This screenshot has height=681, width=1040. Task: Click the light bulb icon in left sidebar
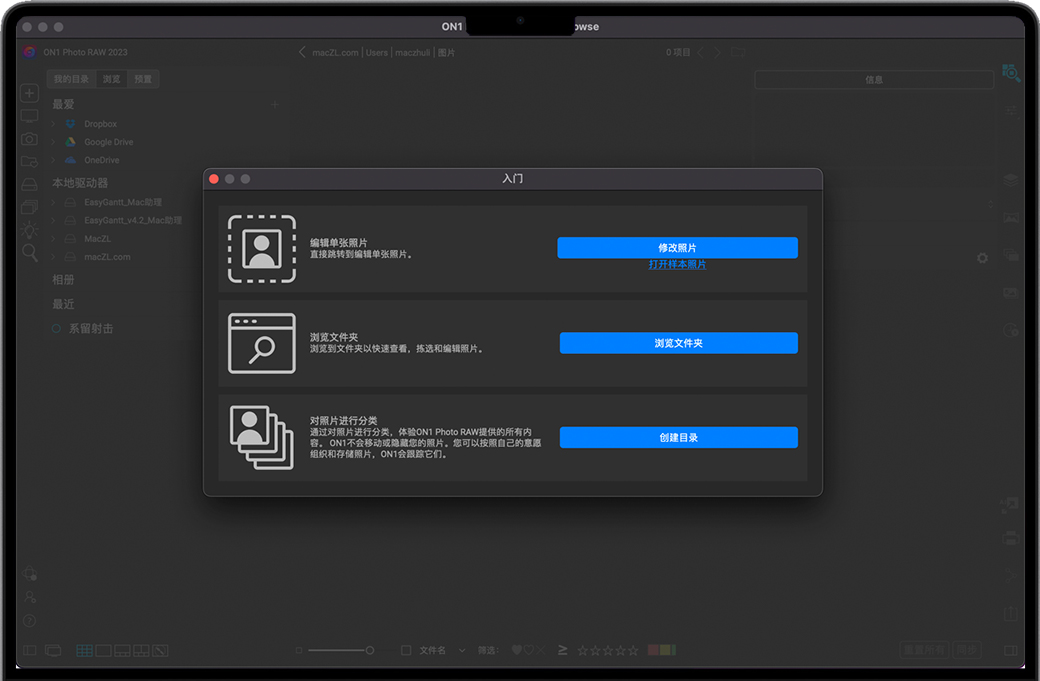[30, 230]
